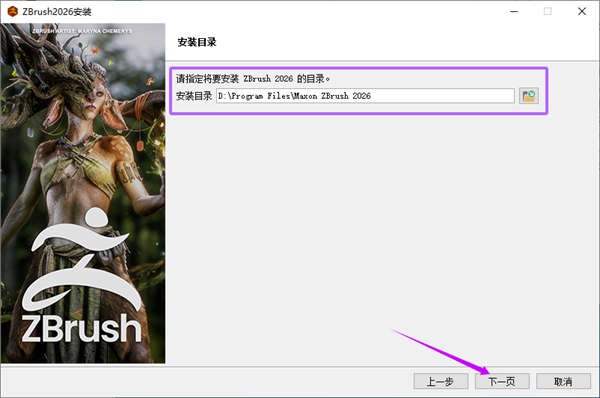Cancel installation with the 取消 button
This screenshot has height=398, width=600.
(x=563, y=381)
